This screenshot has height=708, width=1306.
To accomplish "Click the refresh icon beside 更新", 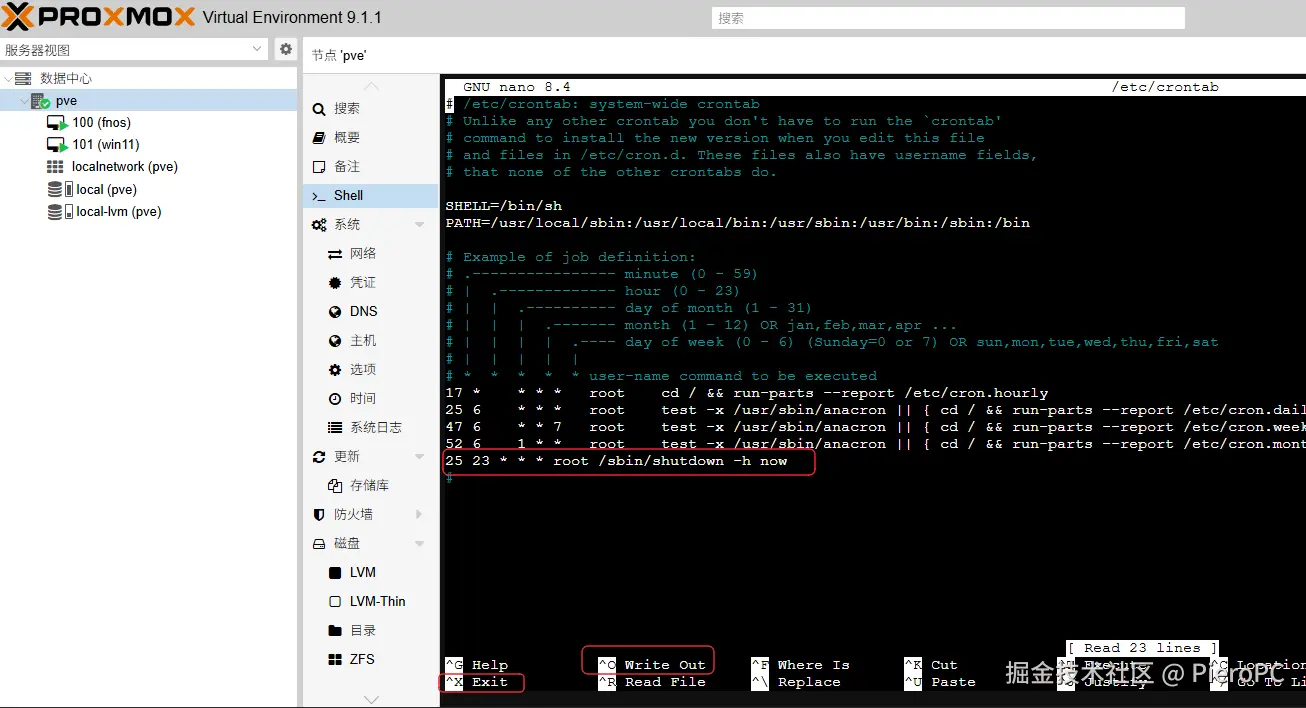I will pos(319,457).
